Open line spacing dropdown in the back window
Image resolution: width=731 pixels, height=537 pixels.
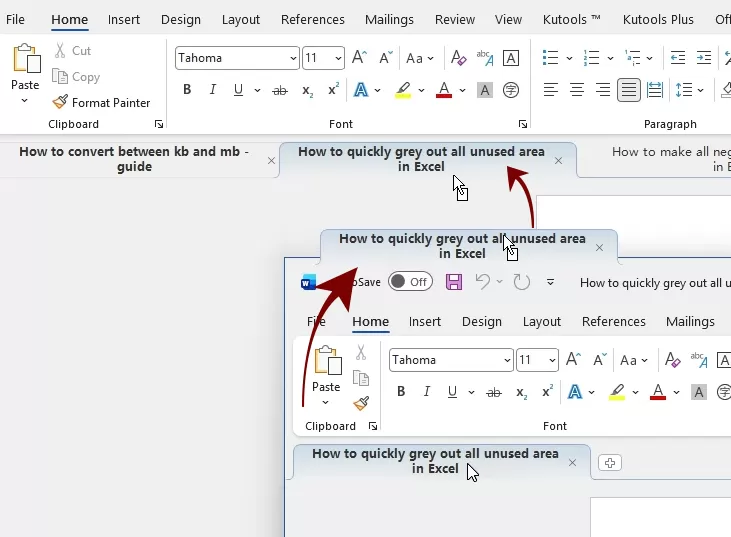[700, 90]
